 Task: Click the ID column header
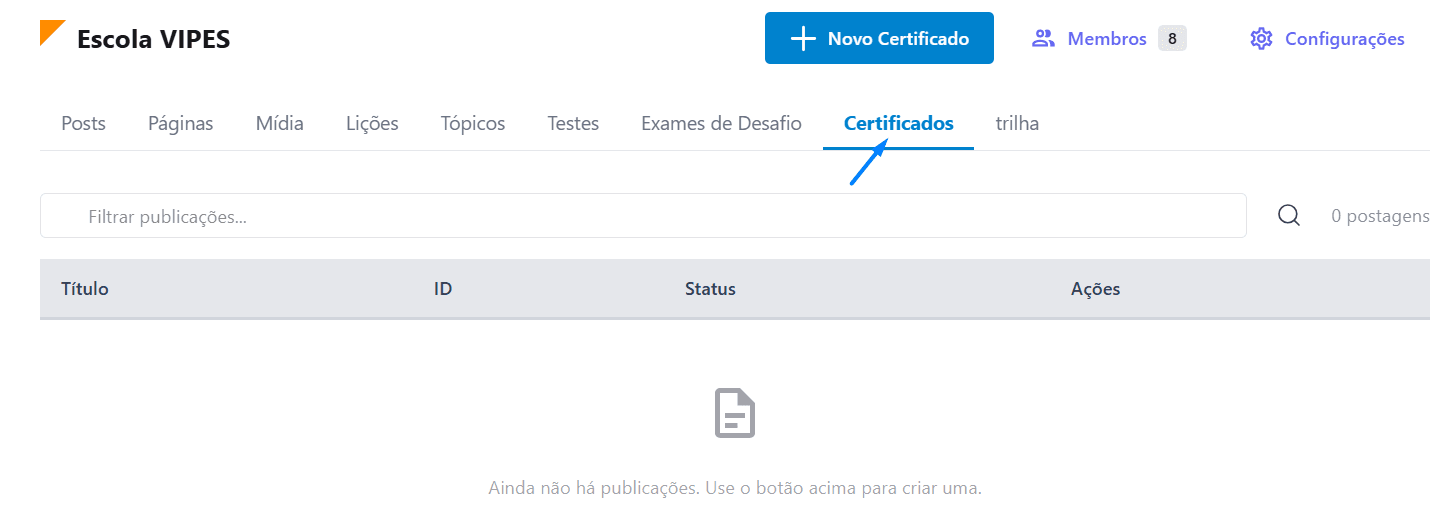tap(443, 289)
